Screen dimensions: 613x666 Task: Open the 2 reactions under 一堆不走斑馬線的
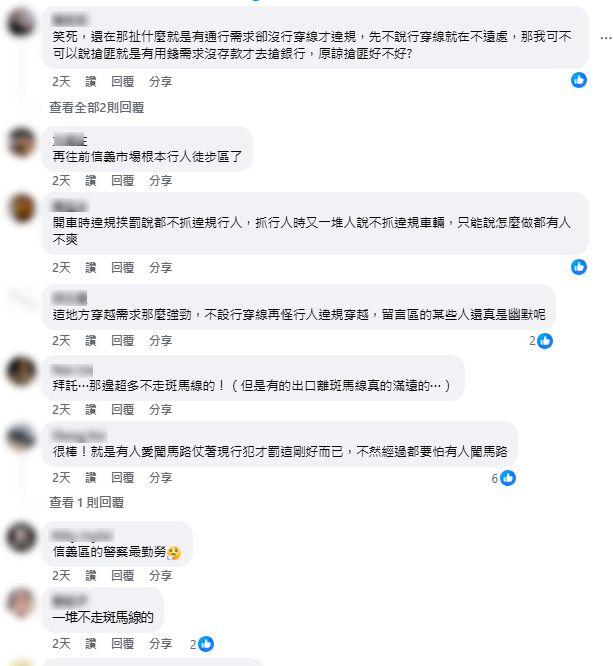[202, 644]
